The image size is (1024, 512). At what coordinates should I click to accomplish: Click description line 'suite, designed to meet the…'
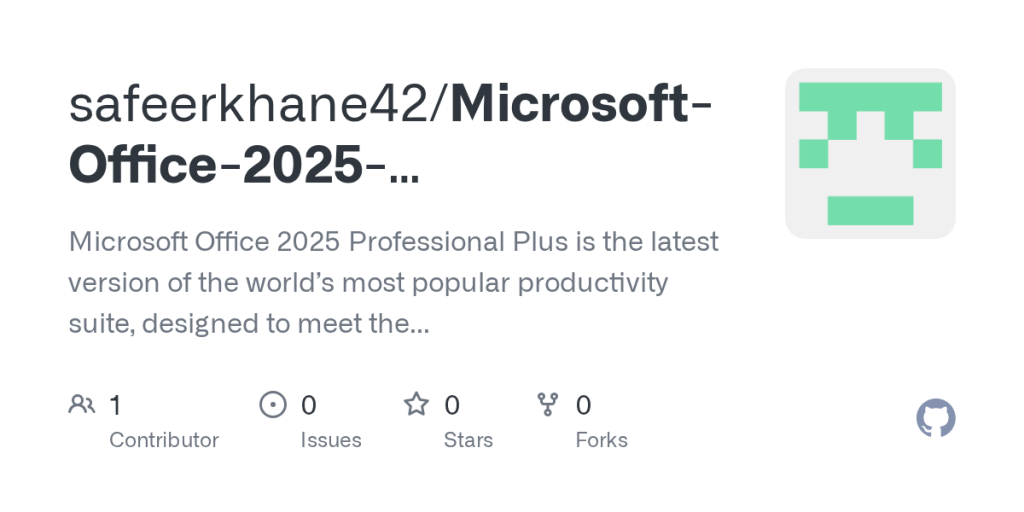pyautogui.click(x=249, y=323)
